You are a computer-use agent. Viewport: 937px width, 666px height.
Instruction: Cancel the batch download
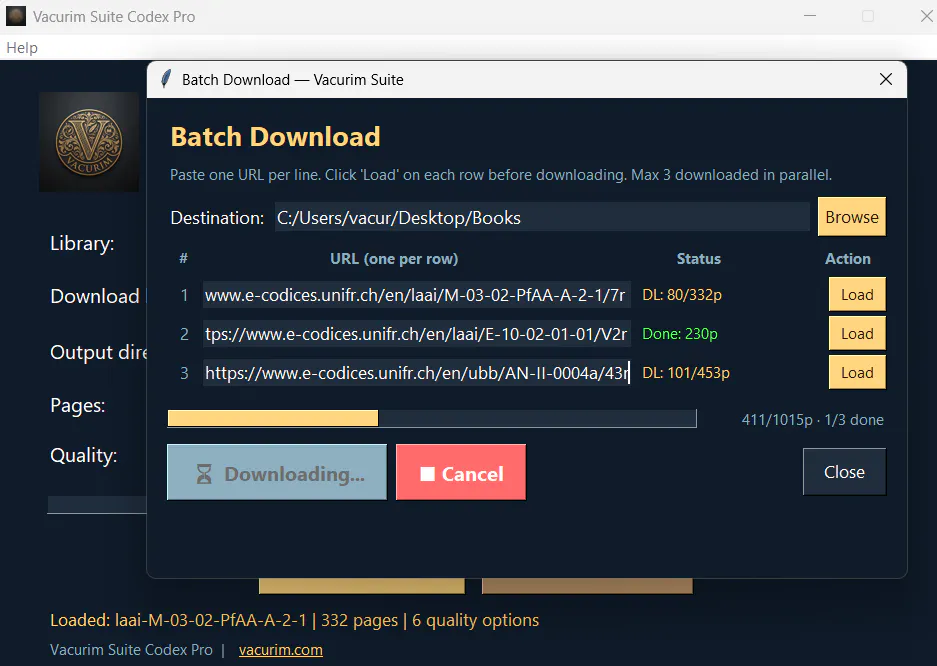click(x=461, y=472)
